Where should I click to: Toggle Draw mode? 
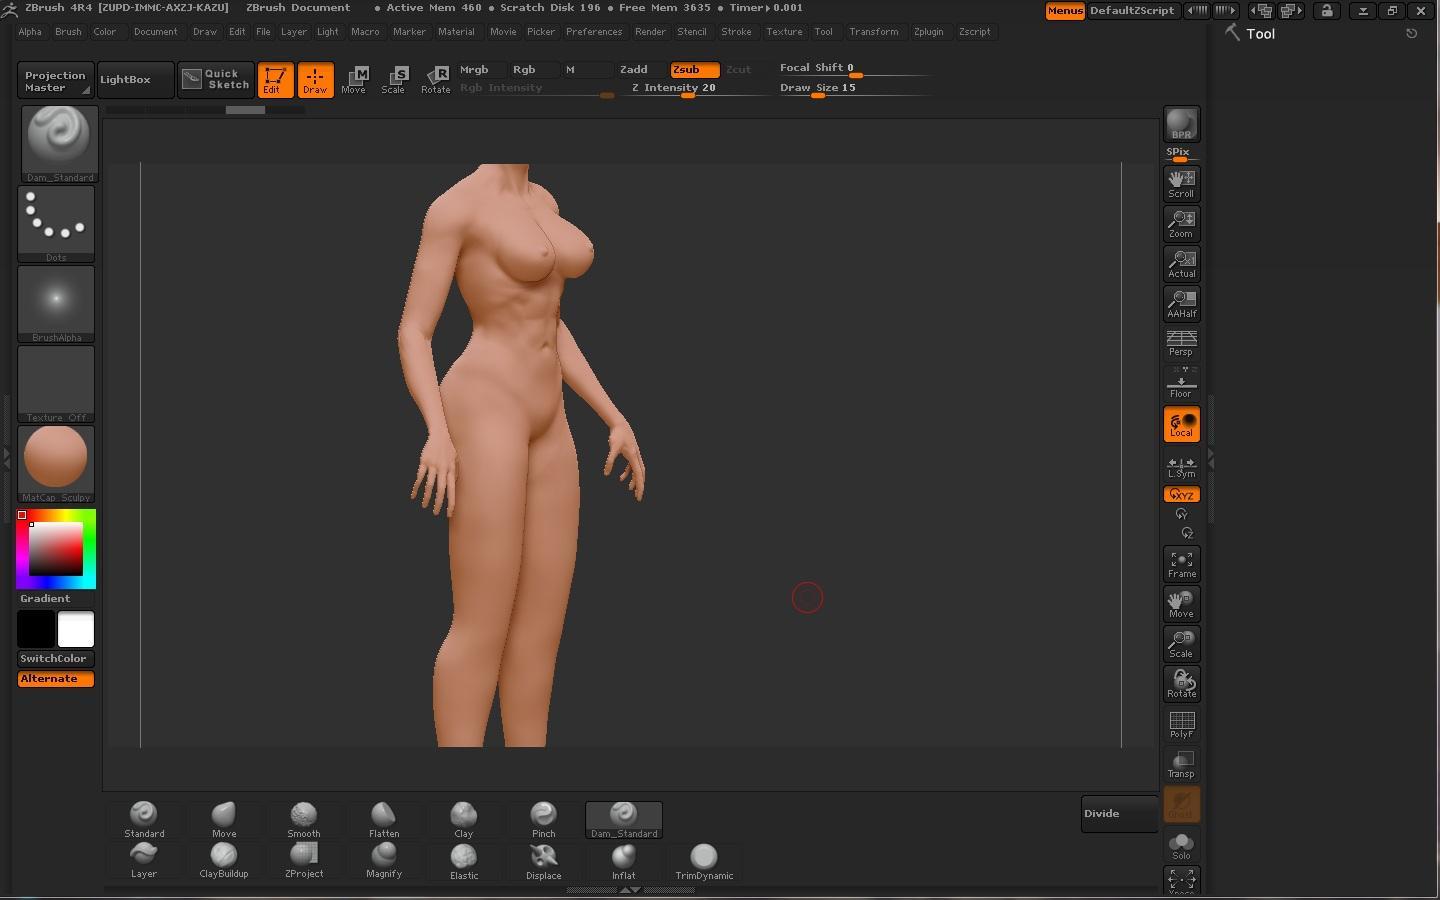(x=315, y=80)
